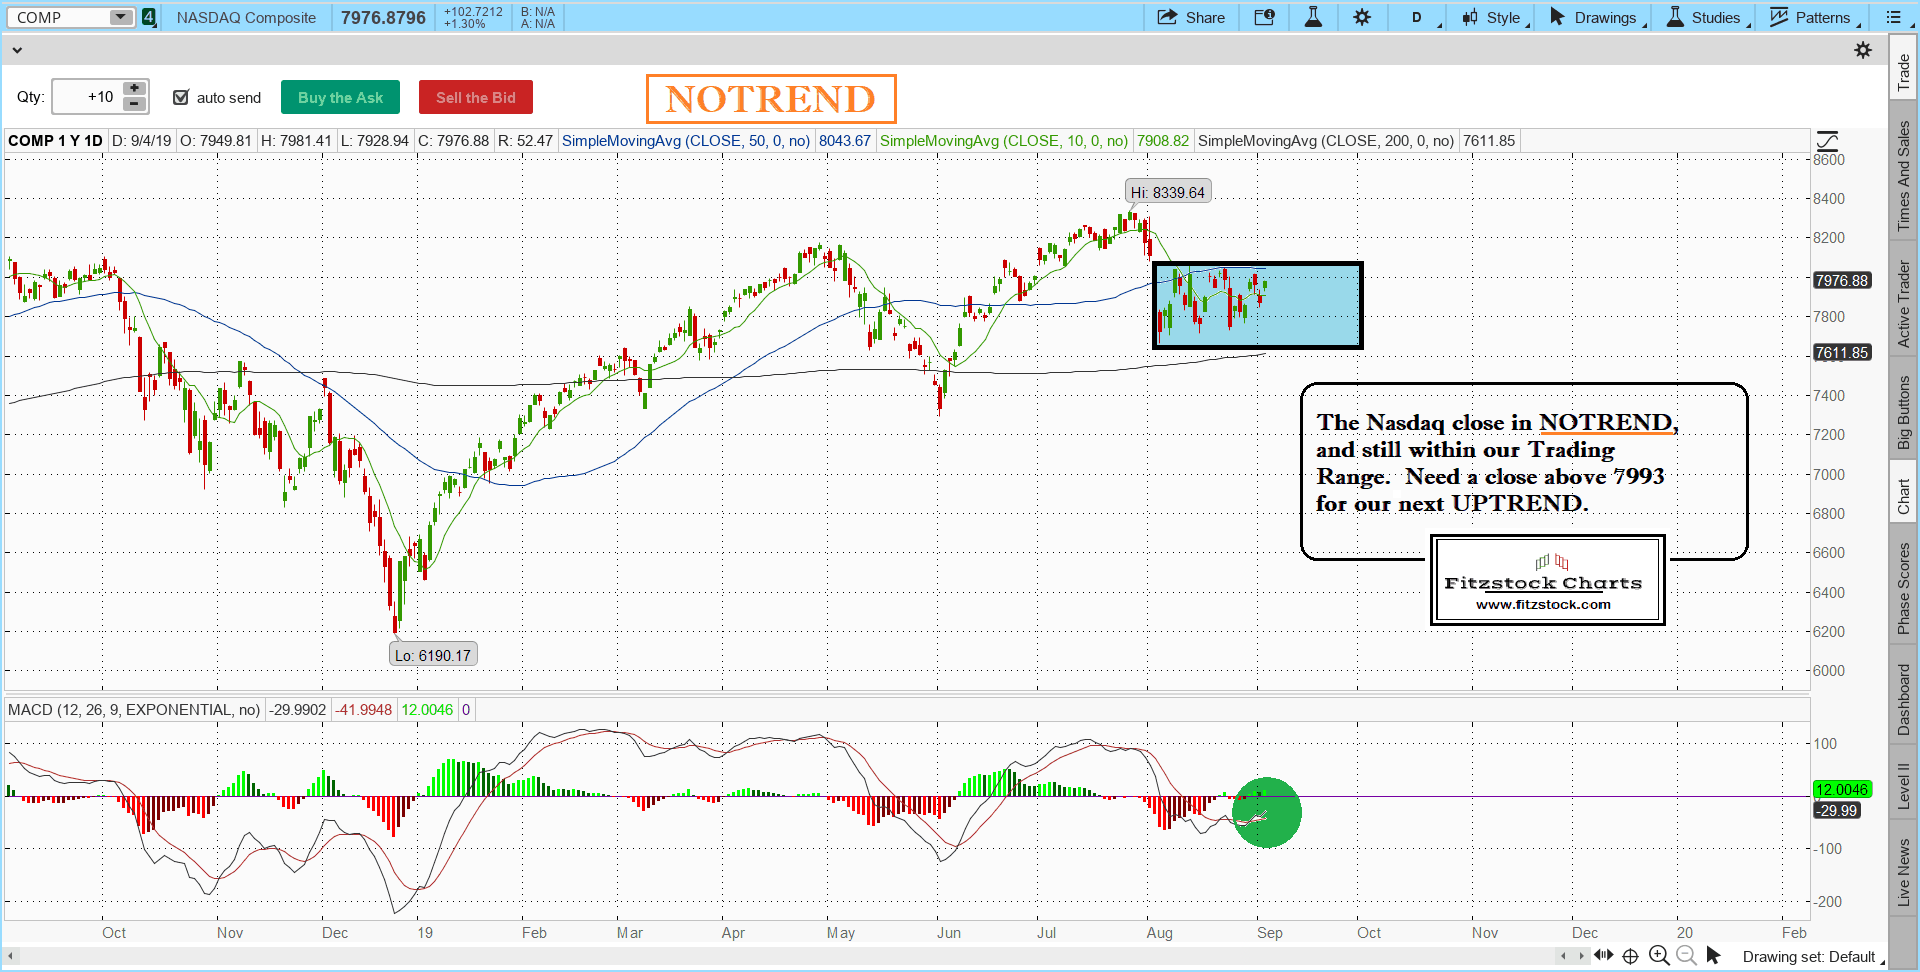1920x972 pixels.
Task: Toggle the auto send checkbox
Action: coord(181,97)
